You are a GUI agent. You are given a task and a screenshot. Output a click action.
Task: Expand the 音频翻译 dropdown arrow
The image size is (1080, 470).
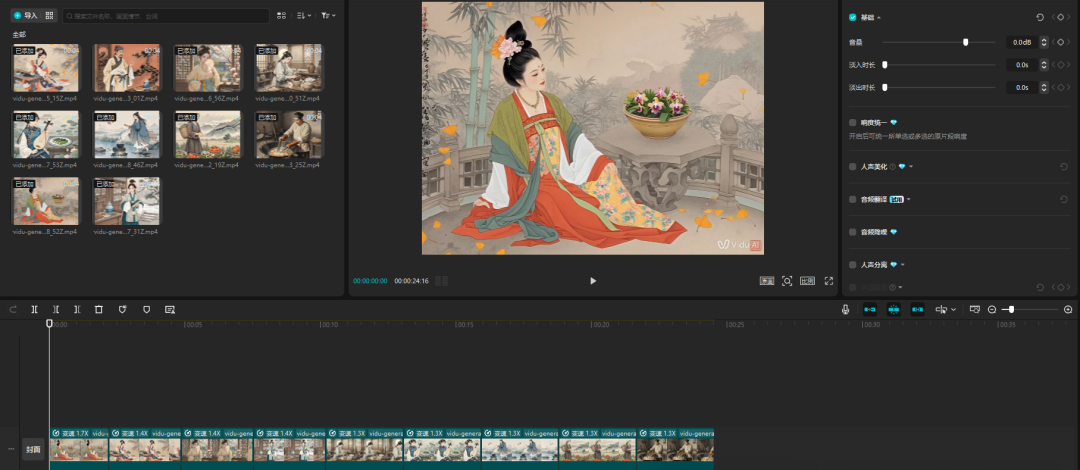[x=908, y=199]
